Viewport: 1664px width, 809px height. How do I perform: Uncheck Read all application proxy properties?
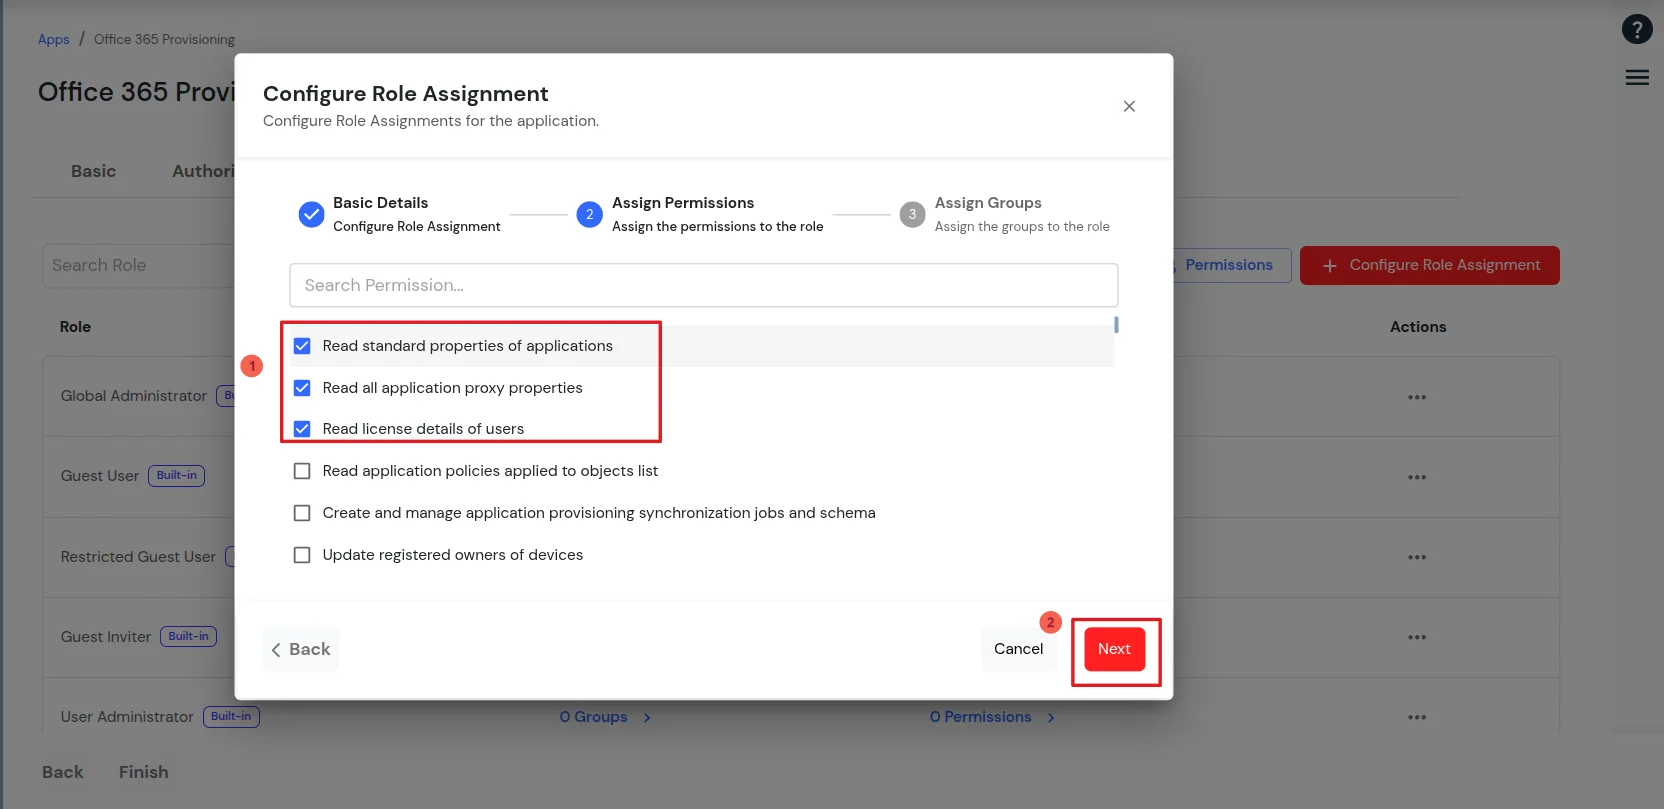302,388
